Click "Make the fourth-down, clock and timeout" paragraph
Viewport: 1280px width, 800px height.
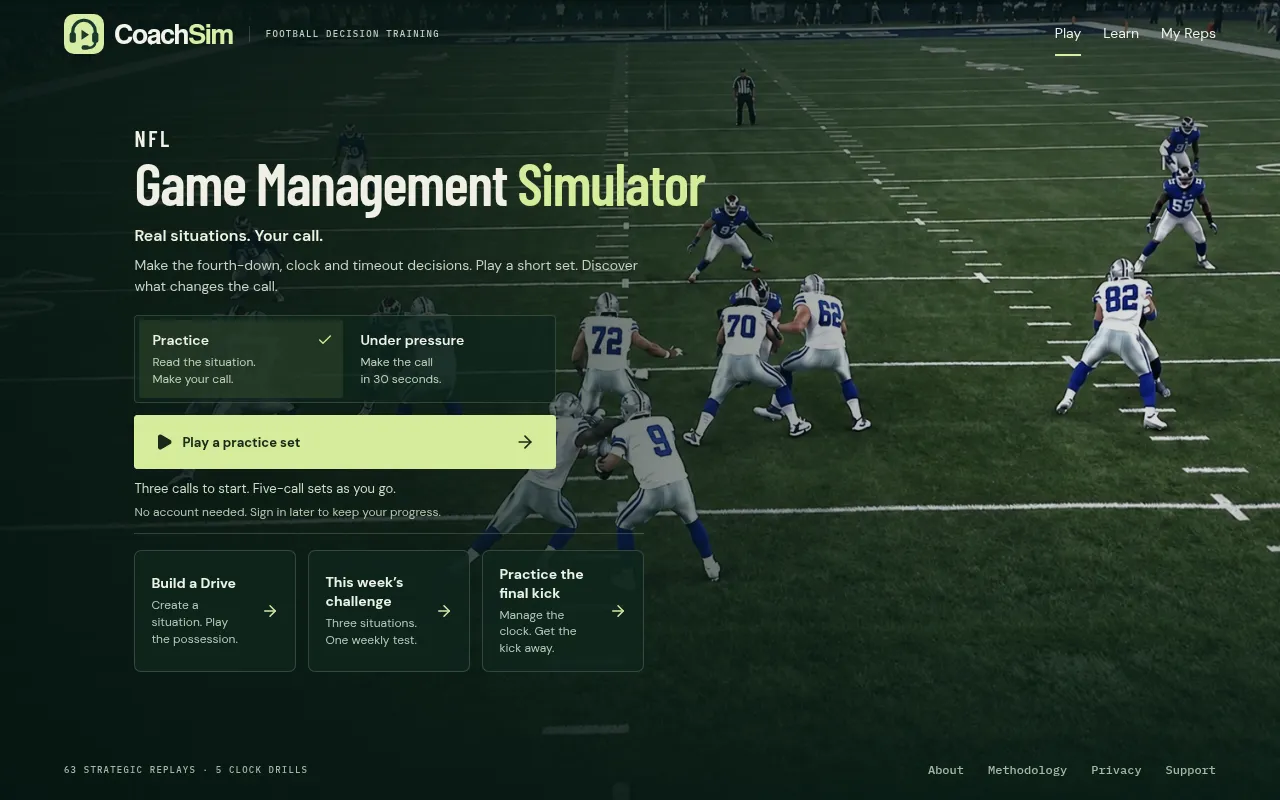(x=386, y=276)
